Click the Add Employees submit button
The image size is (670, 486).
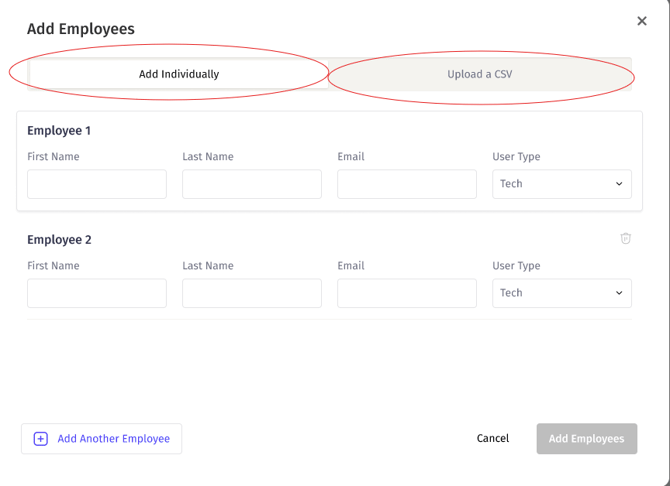coord(587,439)
